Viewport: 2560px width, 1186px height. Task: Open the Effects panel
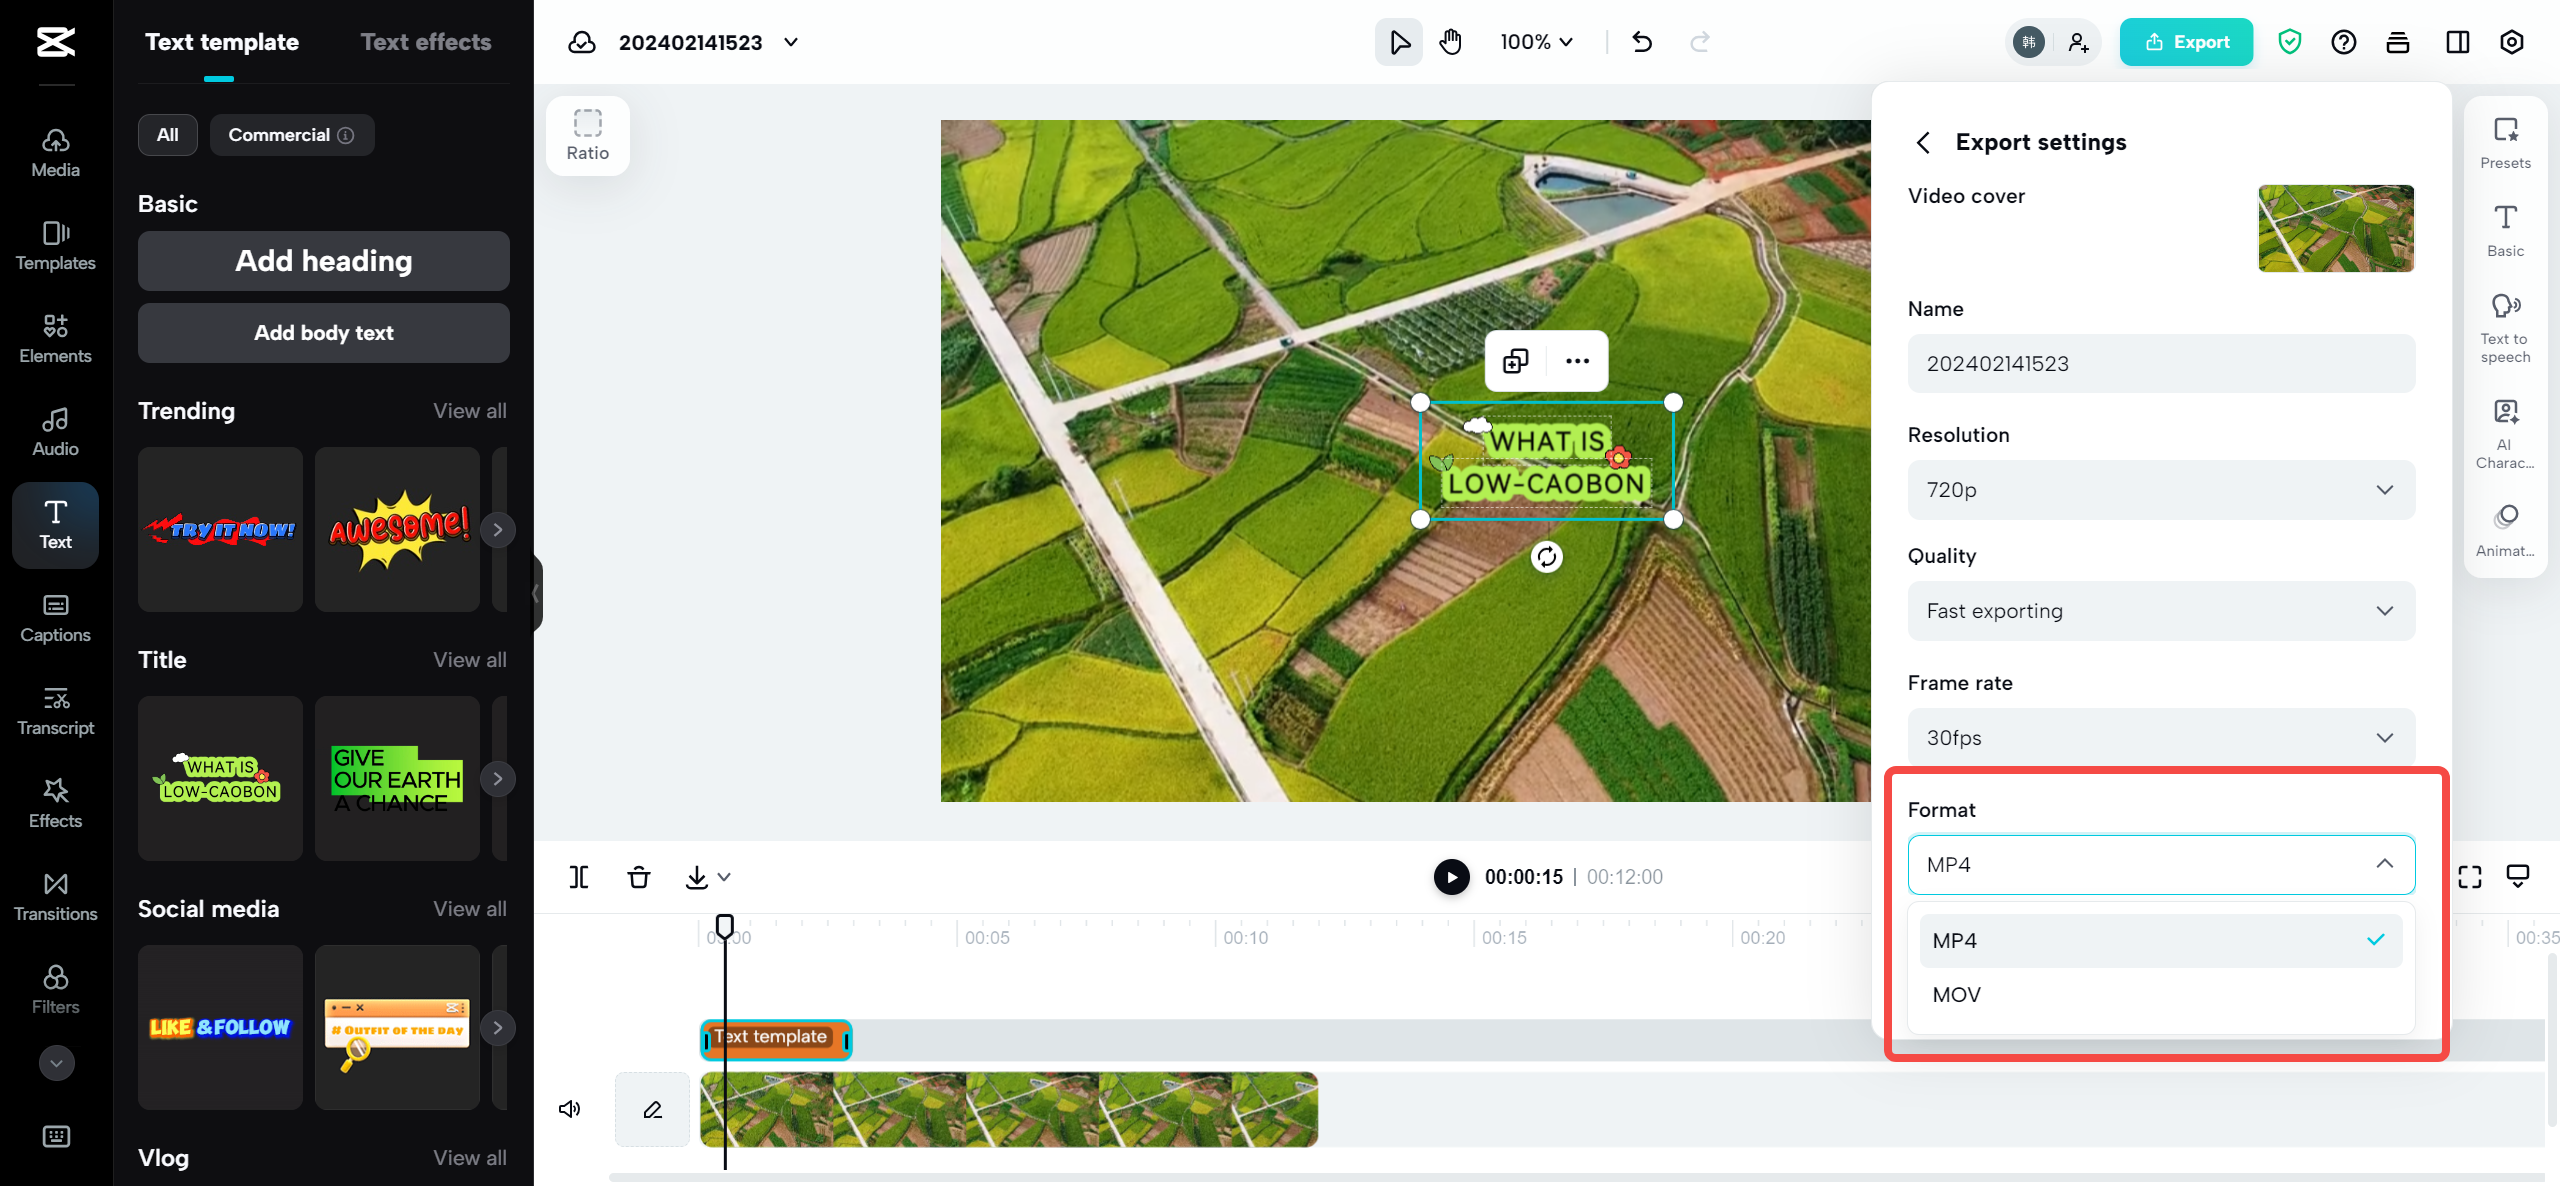(55, 803)
